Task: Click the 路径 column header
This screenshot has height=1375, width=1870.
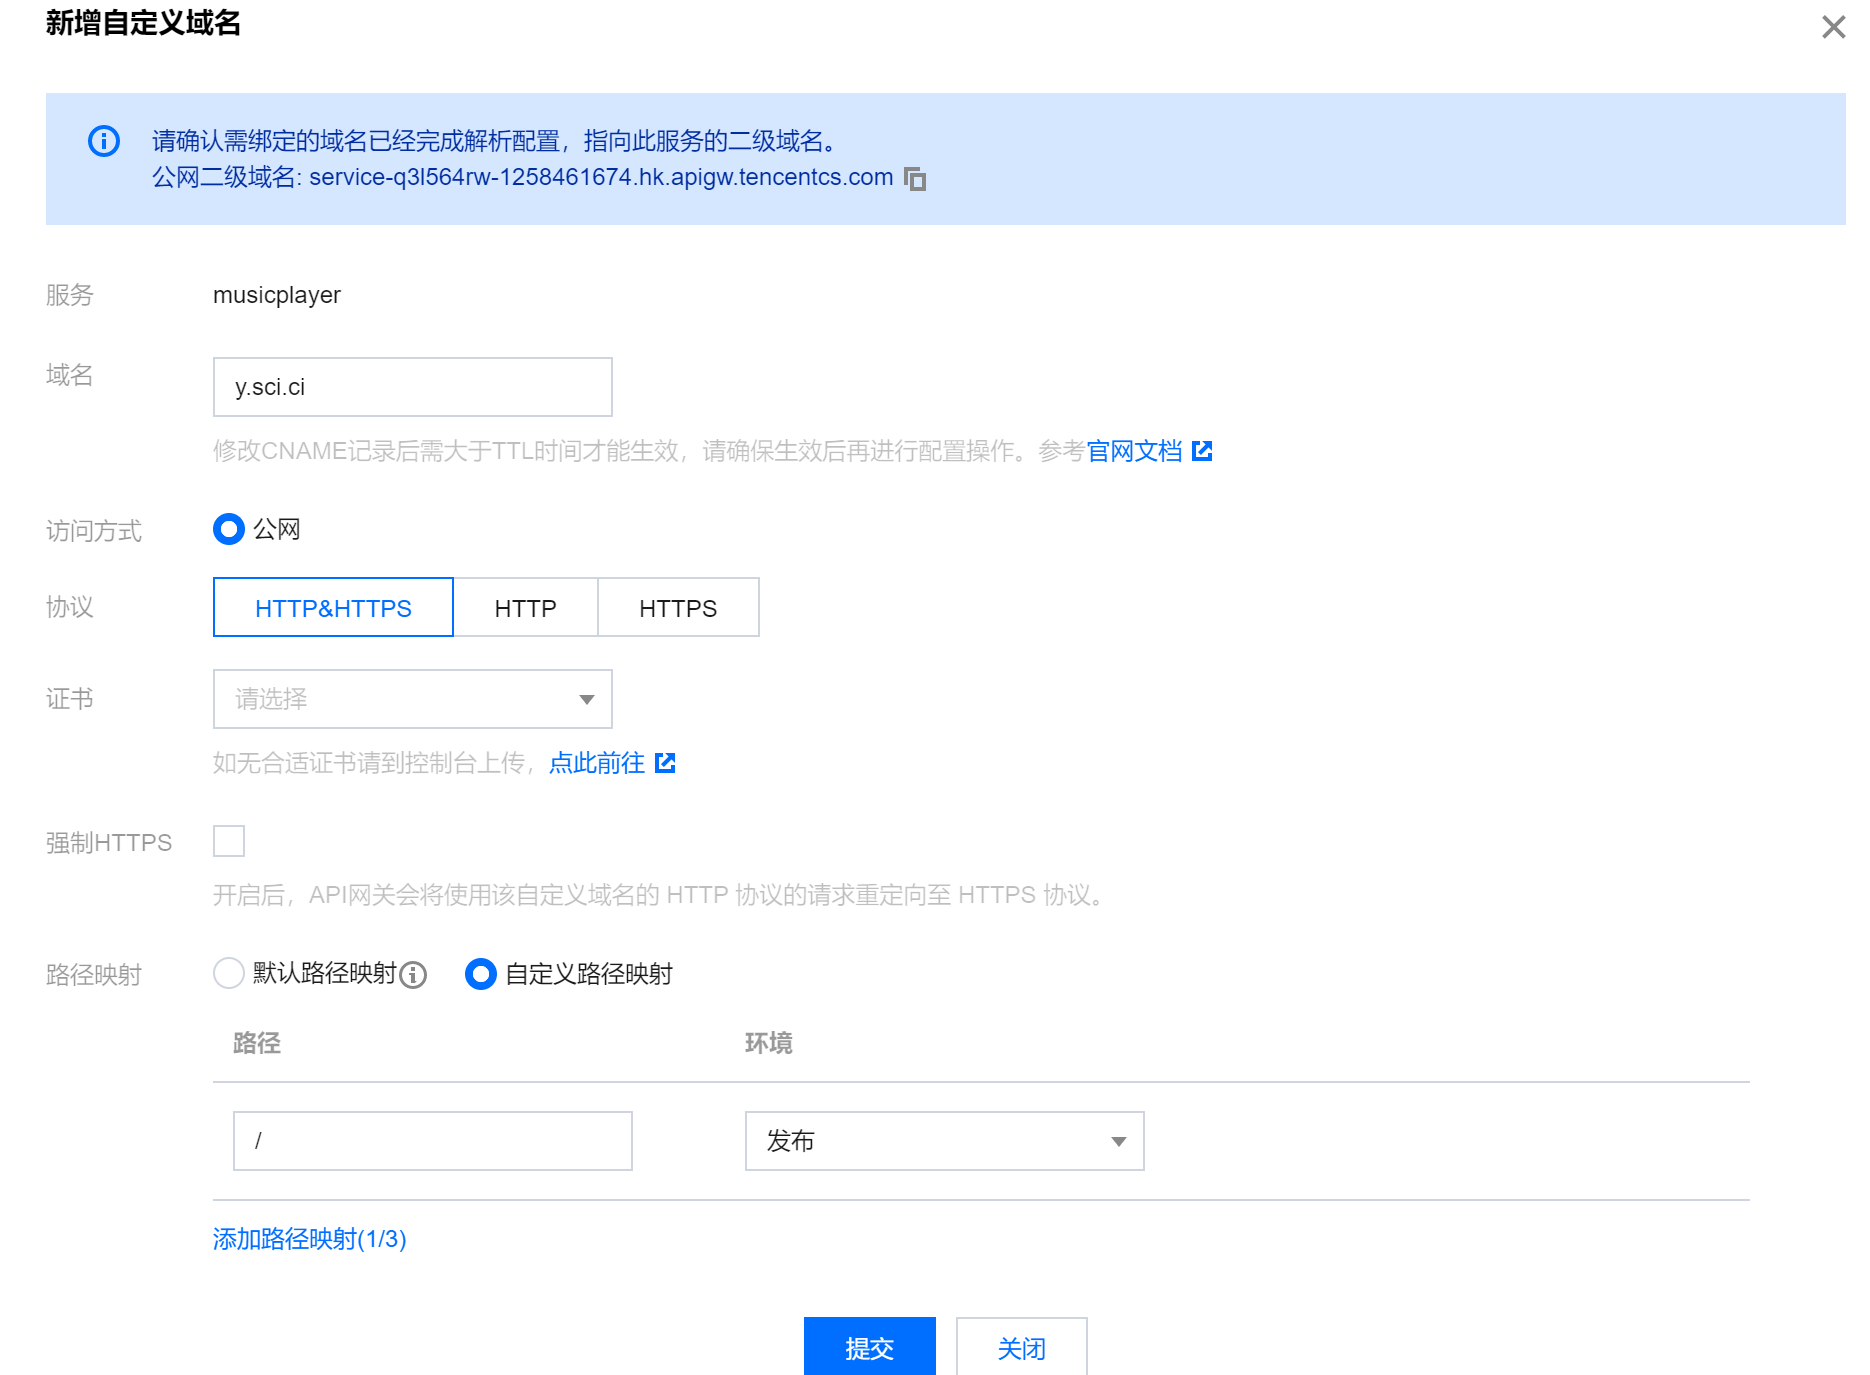Action: tap(257, 1043)
